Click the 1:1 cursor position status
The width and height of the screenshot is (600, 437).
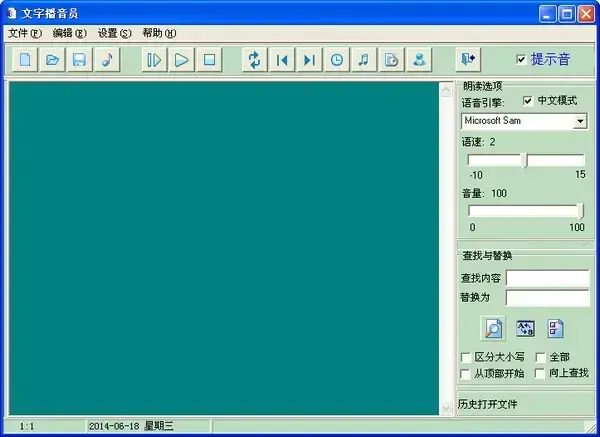tap(27, 426)
